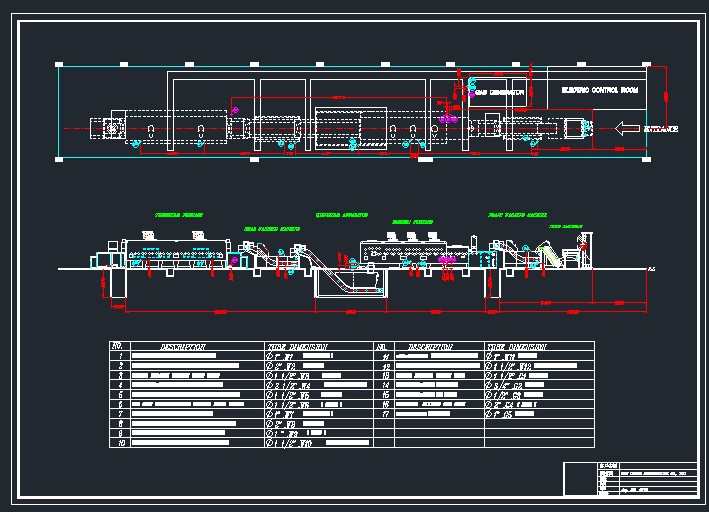The image size is (709, 512).
Task: Click the title block at the bottom right
Action: coord(630,479)
